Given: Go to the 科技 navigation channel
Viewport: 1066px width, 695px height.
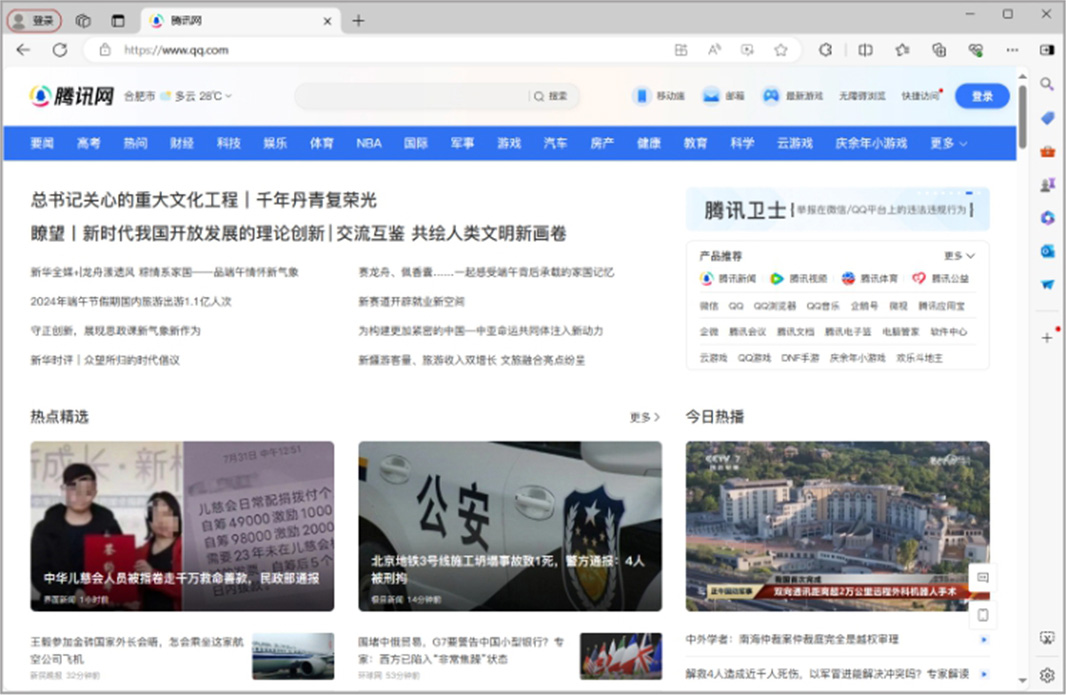Looking at the screenshot, I should [x=229, y=144].
